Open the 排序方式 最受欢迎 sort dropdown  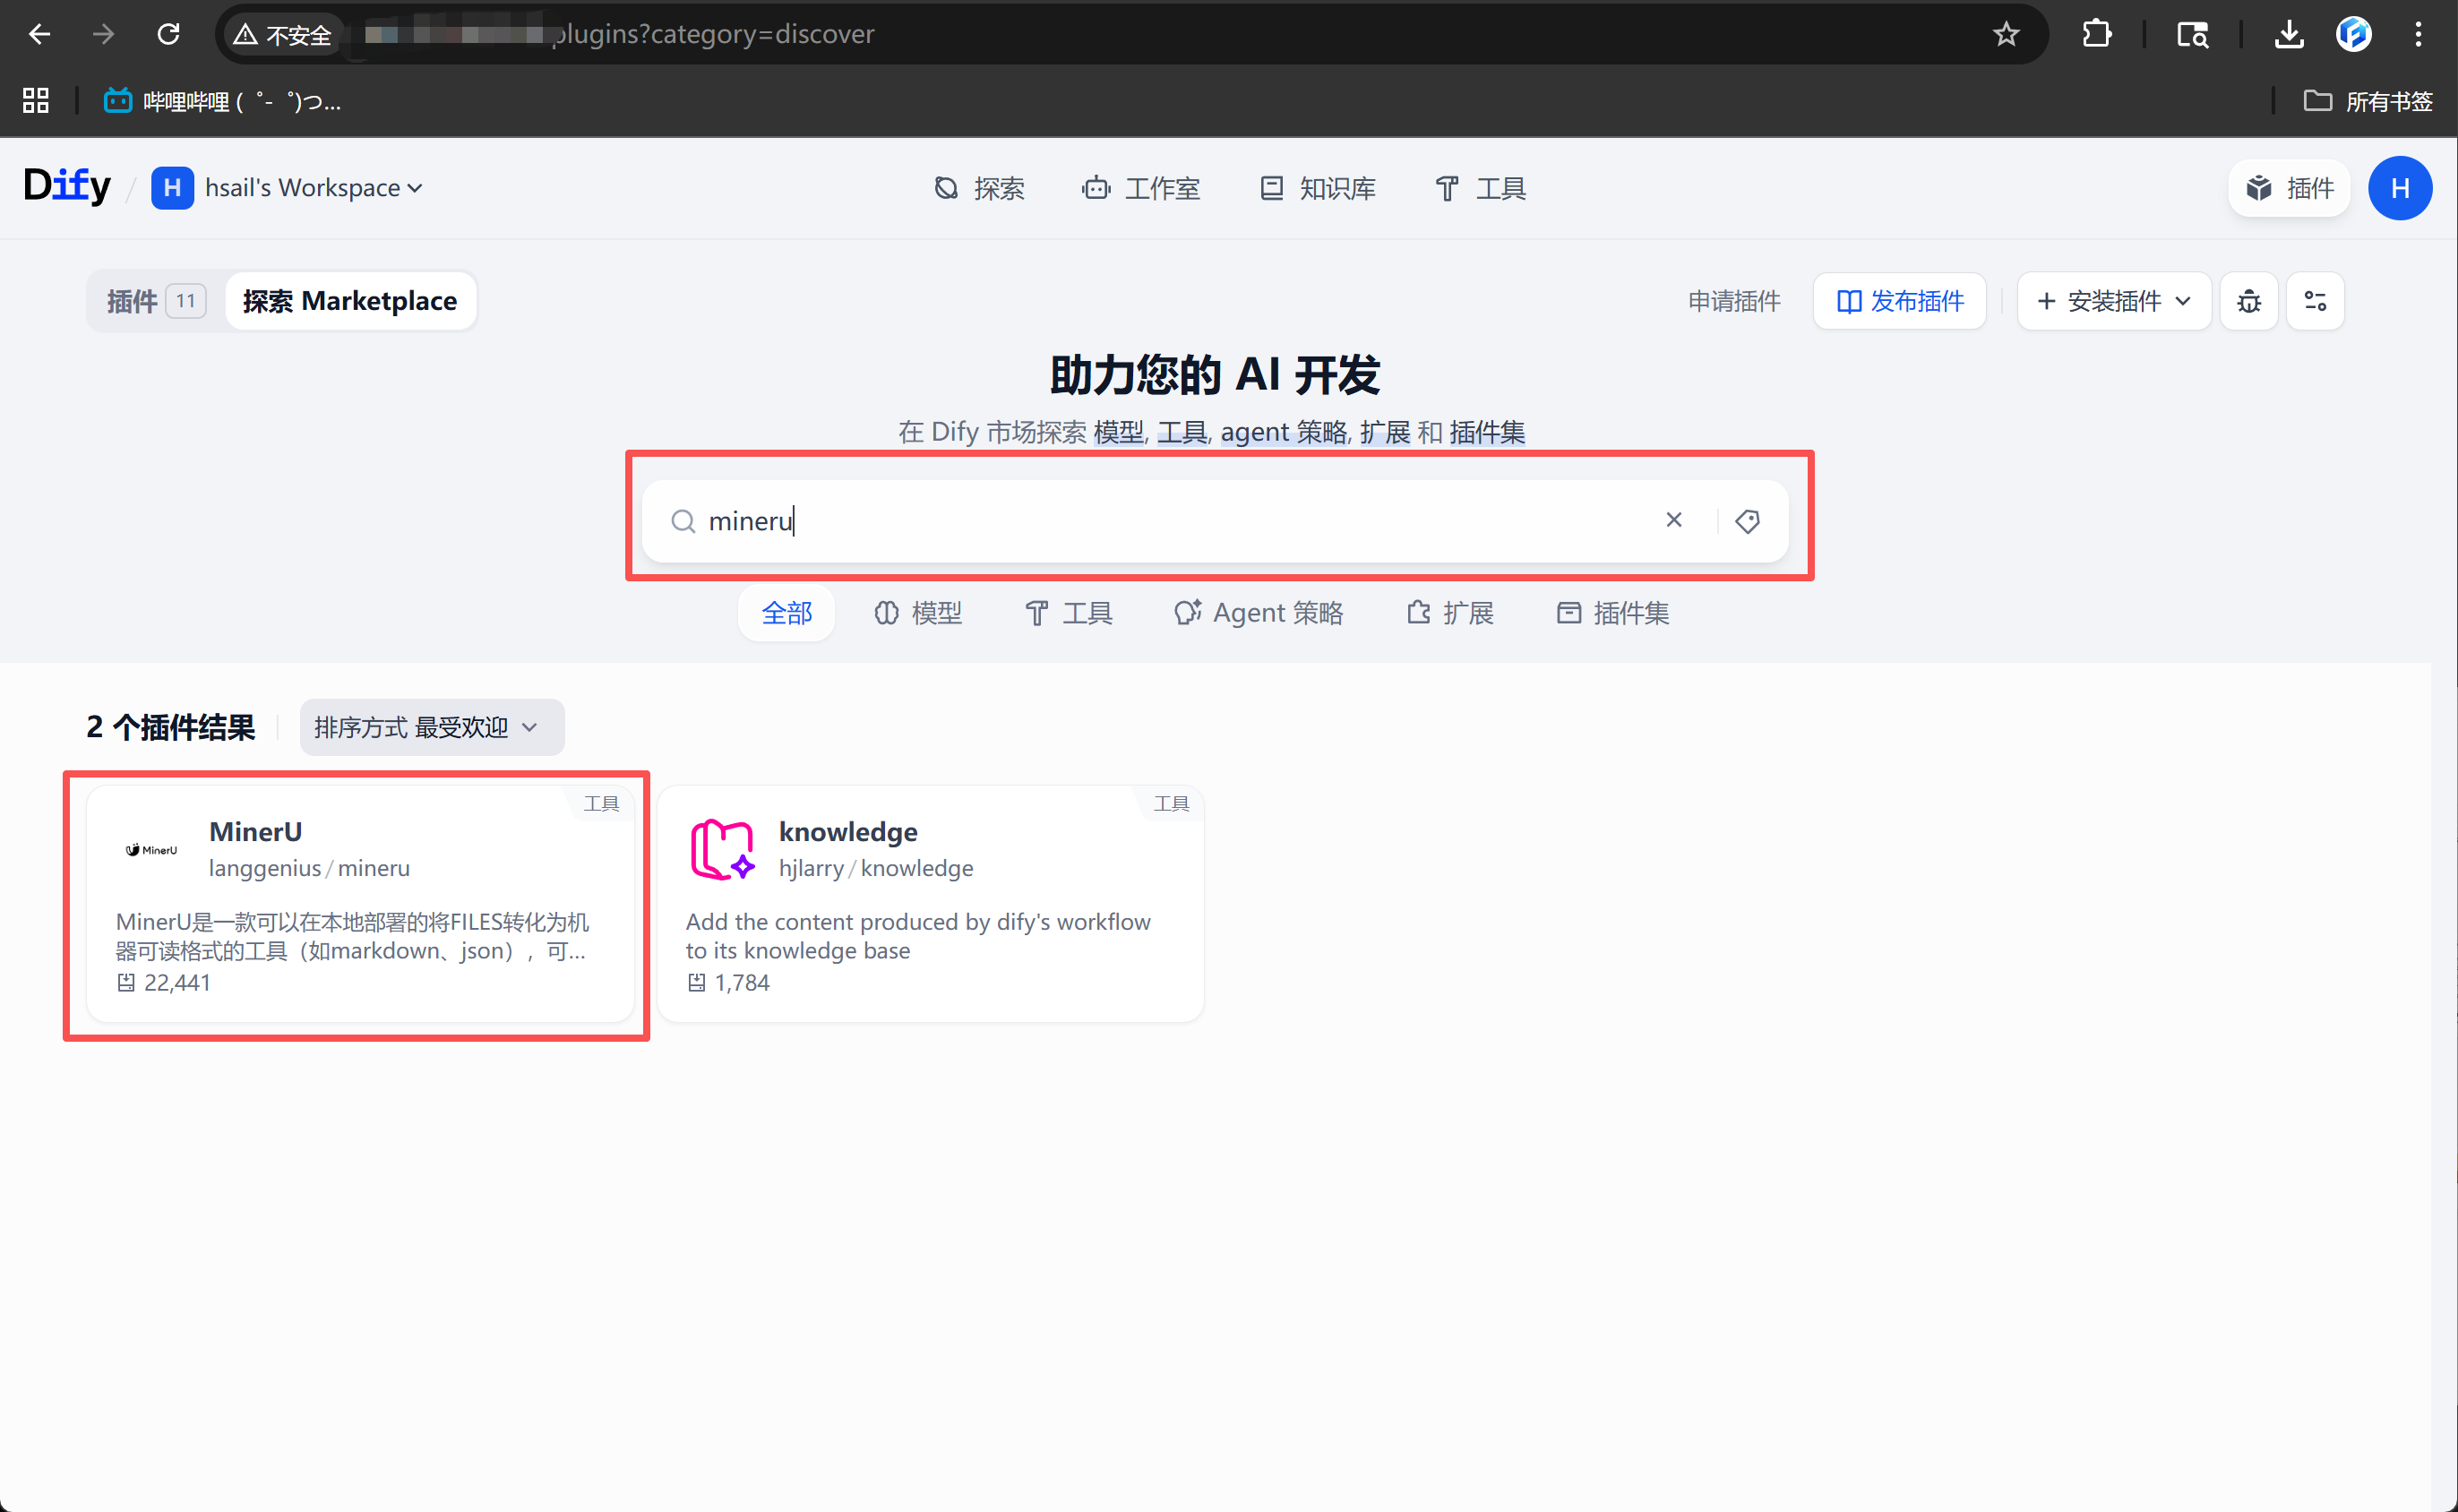[x=432, y=727]
